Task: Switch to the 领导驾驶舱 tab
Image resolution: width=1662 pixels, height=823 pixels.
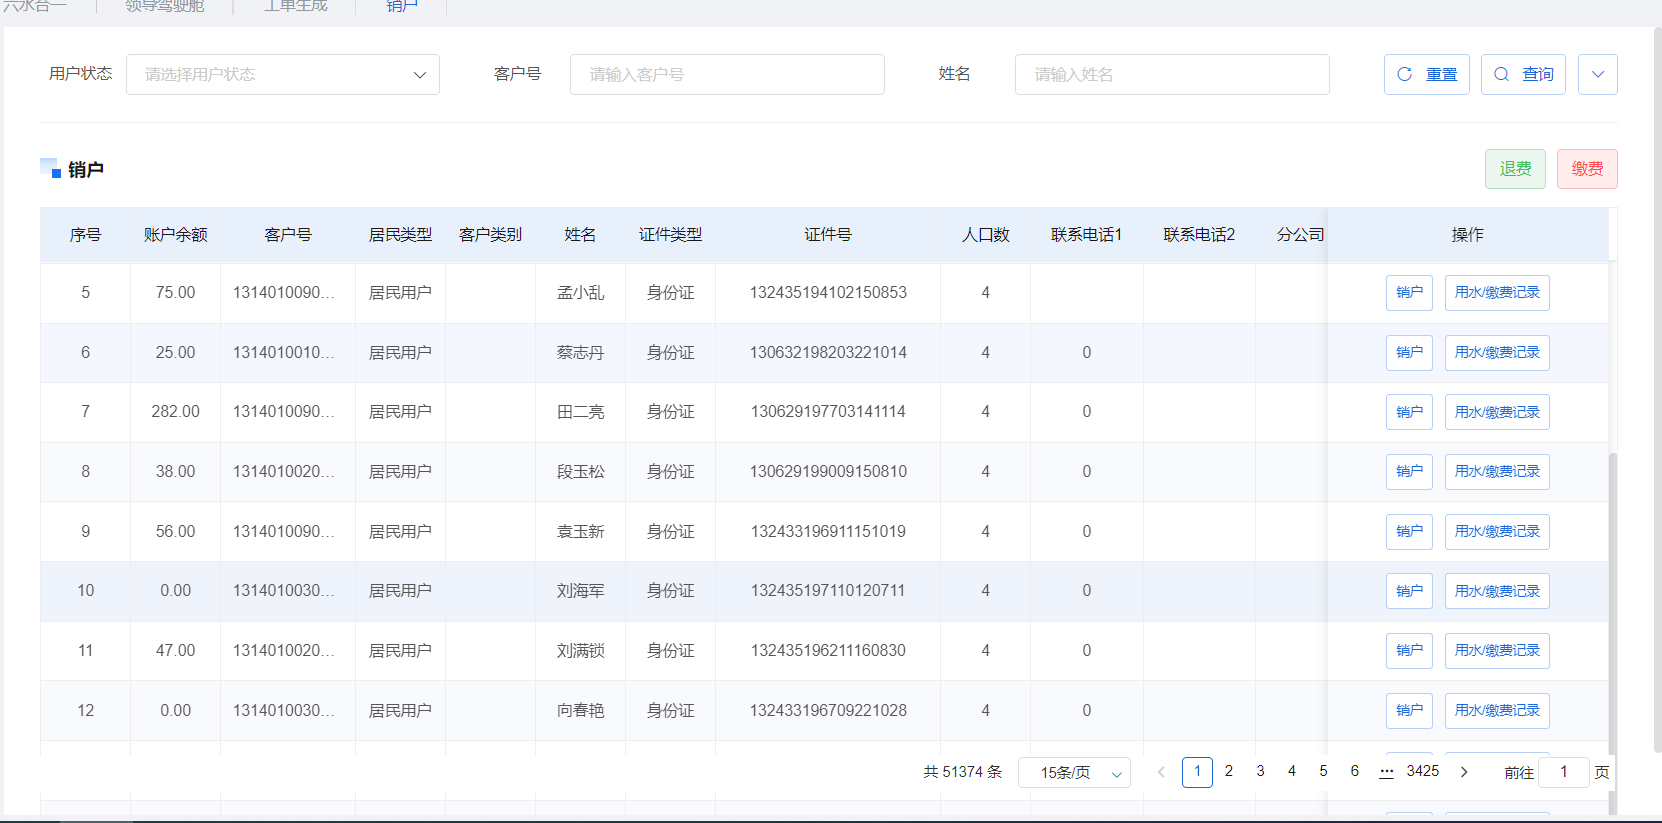Action: (165, 6)
